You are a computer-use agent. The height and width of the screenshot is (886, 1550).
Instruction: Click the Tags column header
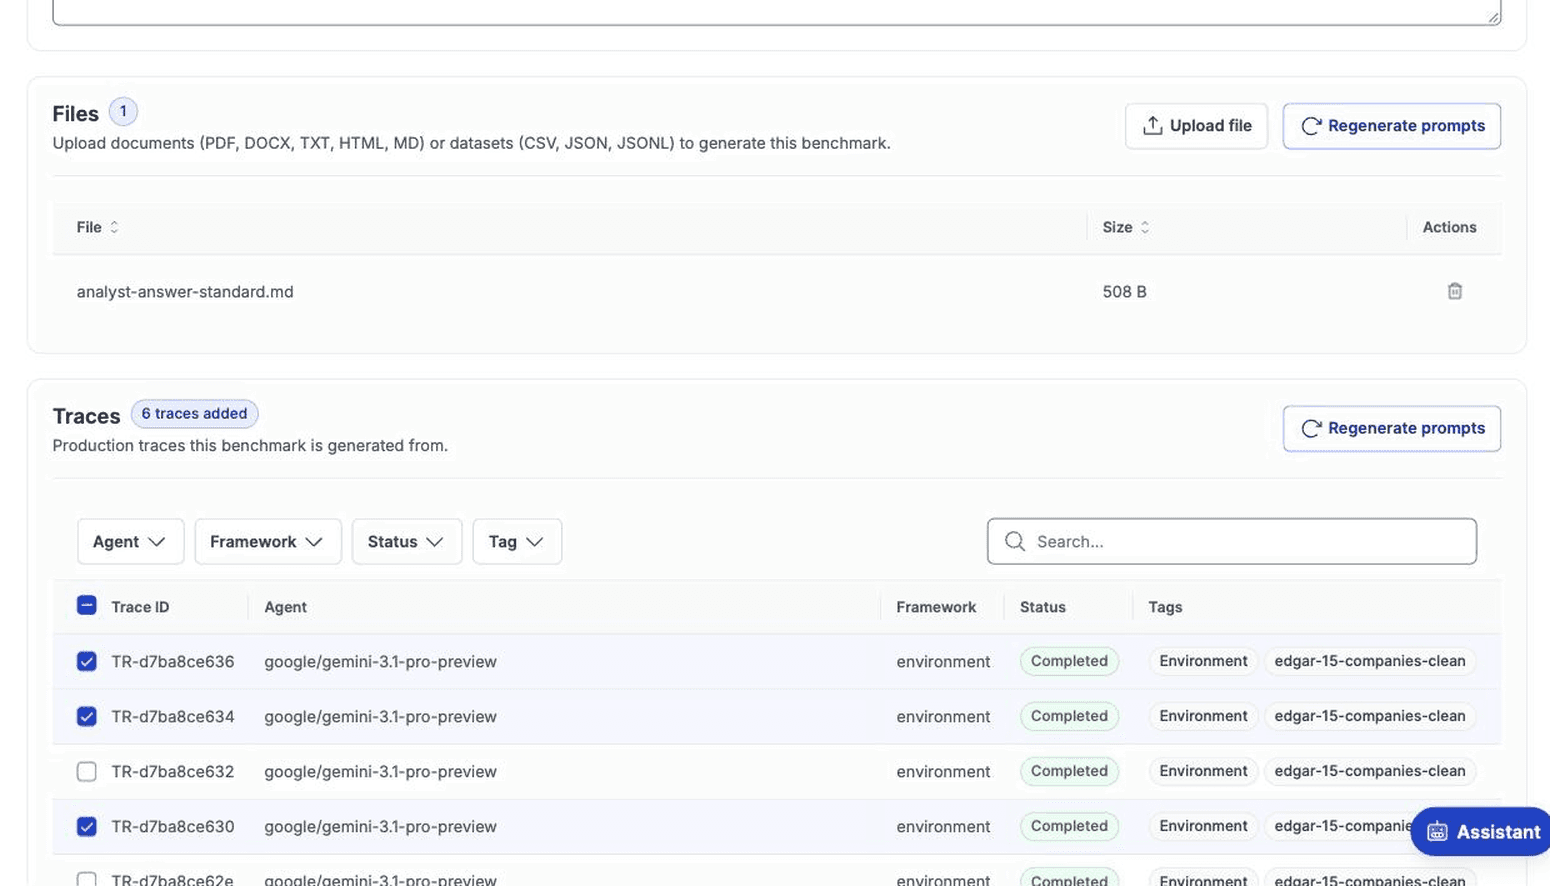(1165, 607)
